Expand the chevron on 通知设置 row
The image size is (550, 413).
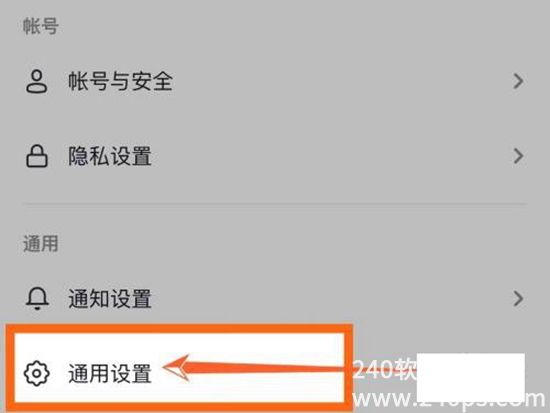[518, 299]
